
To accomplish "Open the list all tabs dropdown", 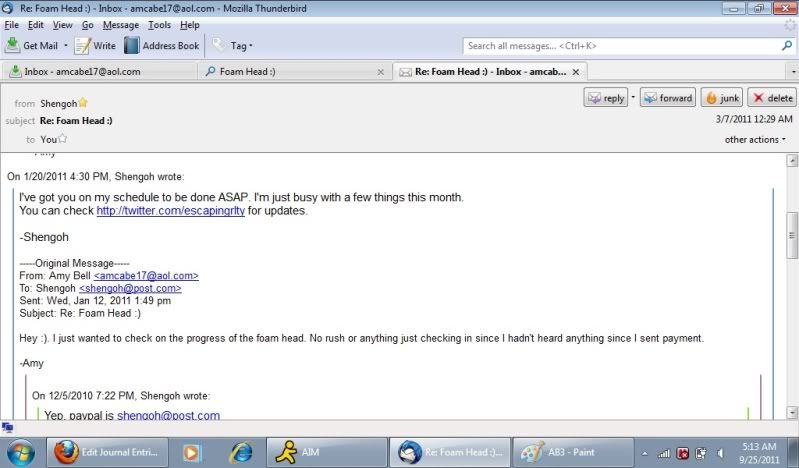I will 793,72.
